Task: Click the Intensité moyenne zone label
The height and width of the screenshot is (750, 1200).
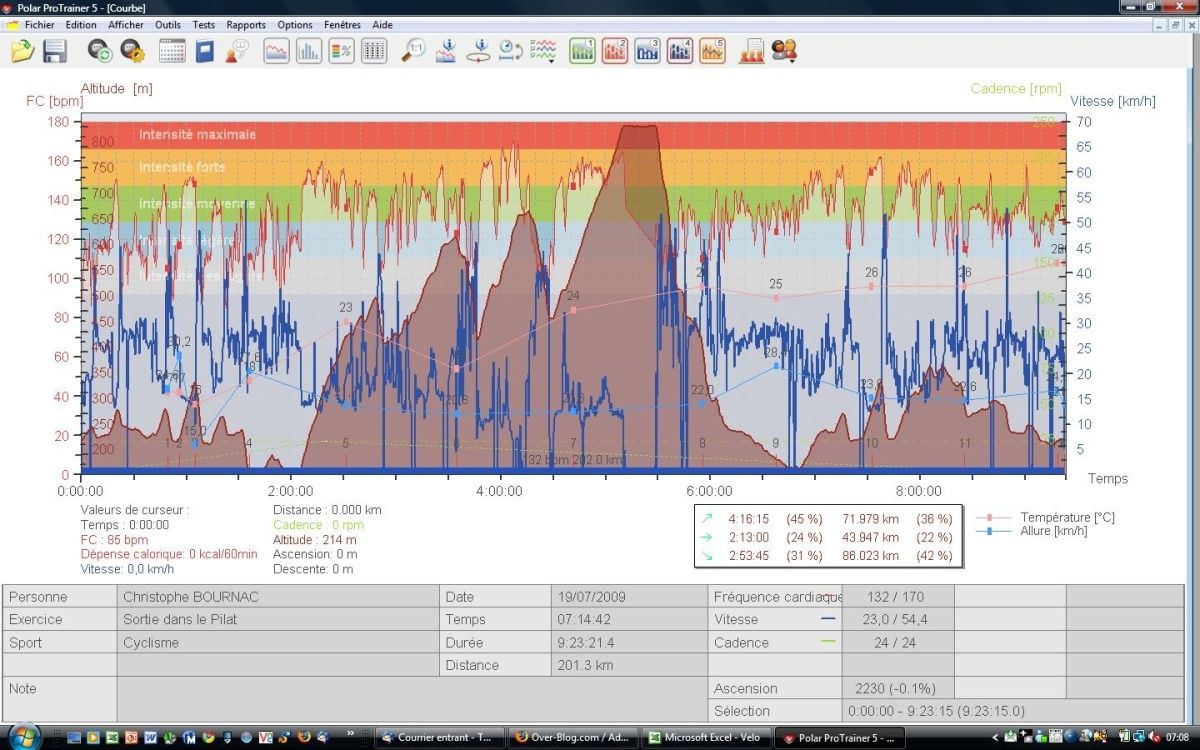Action: coord(197,203)
